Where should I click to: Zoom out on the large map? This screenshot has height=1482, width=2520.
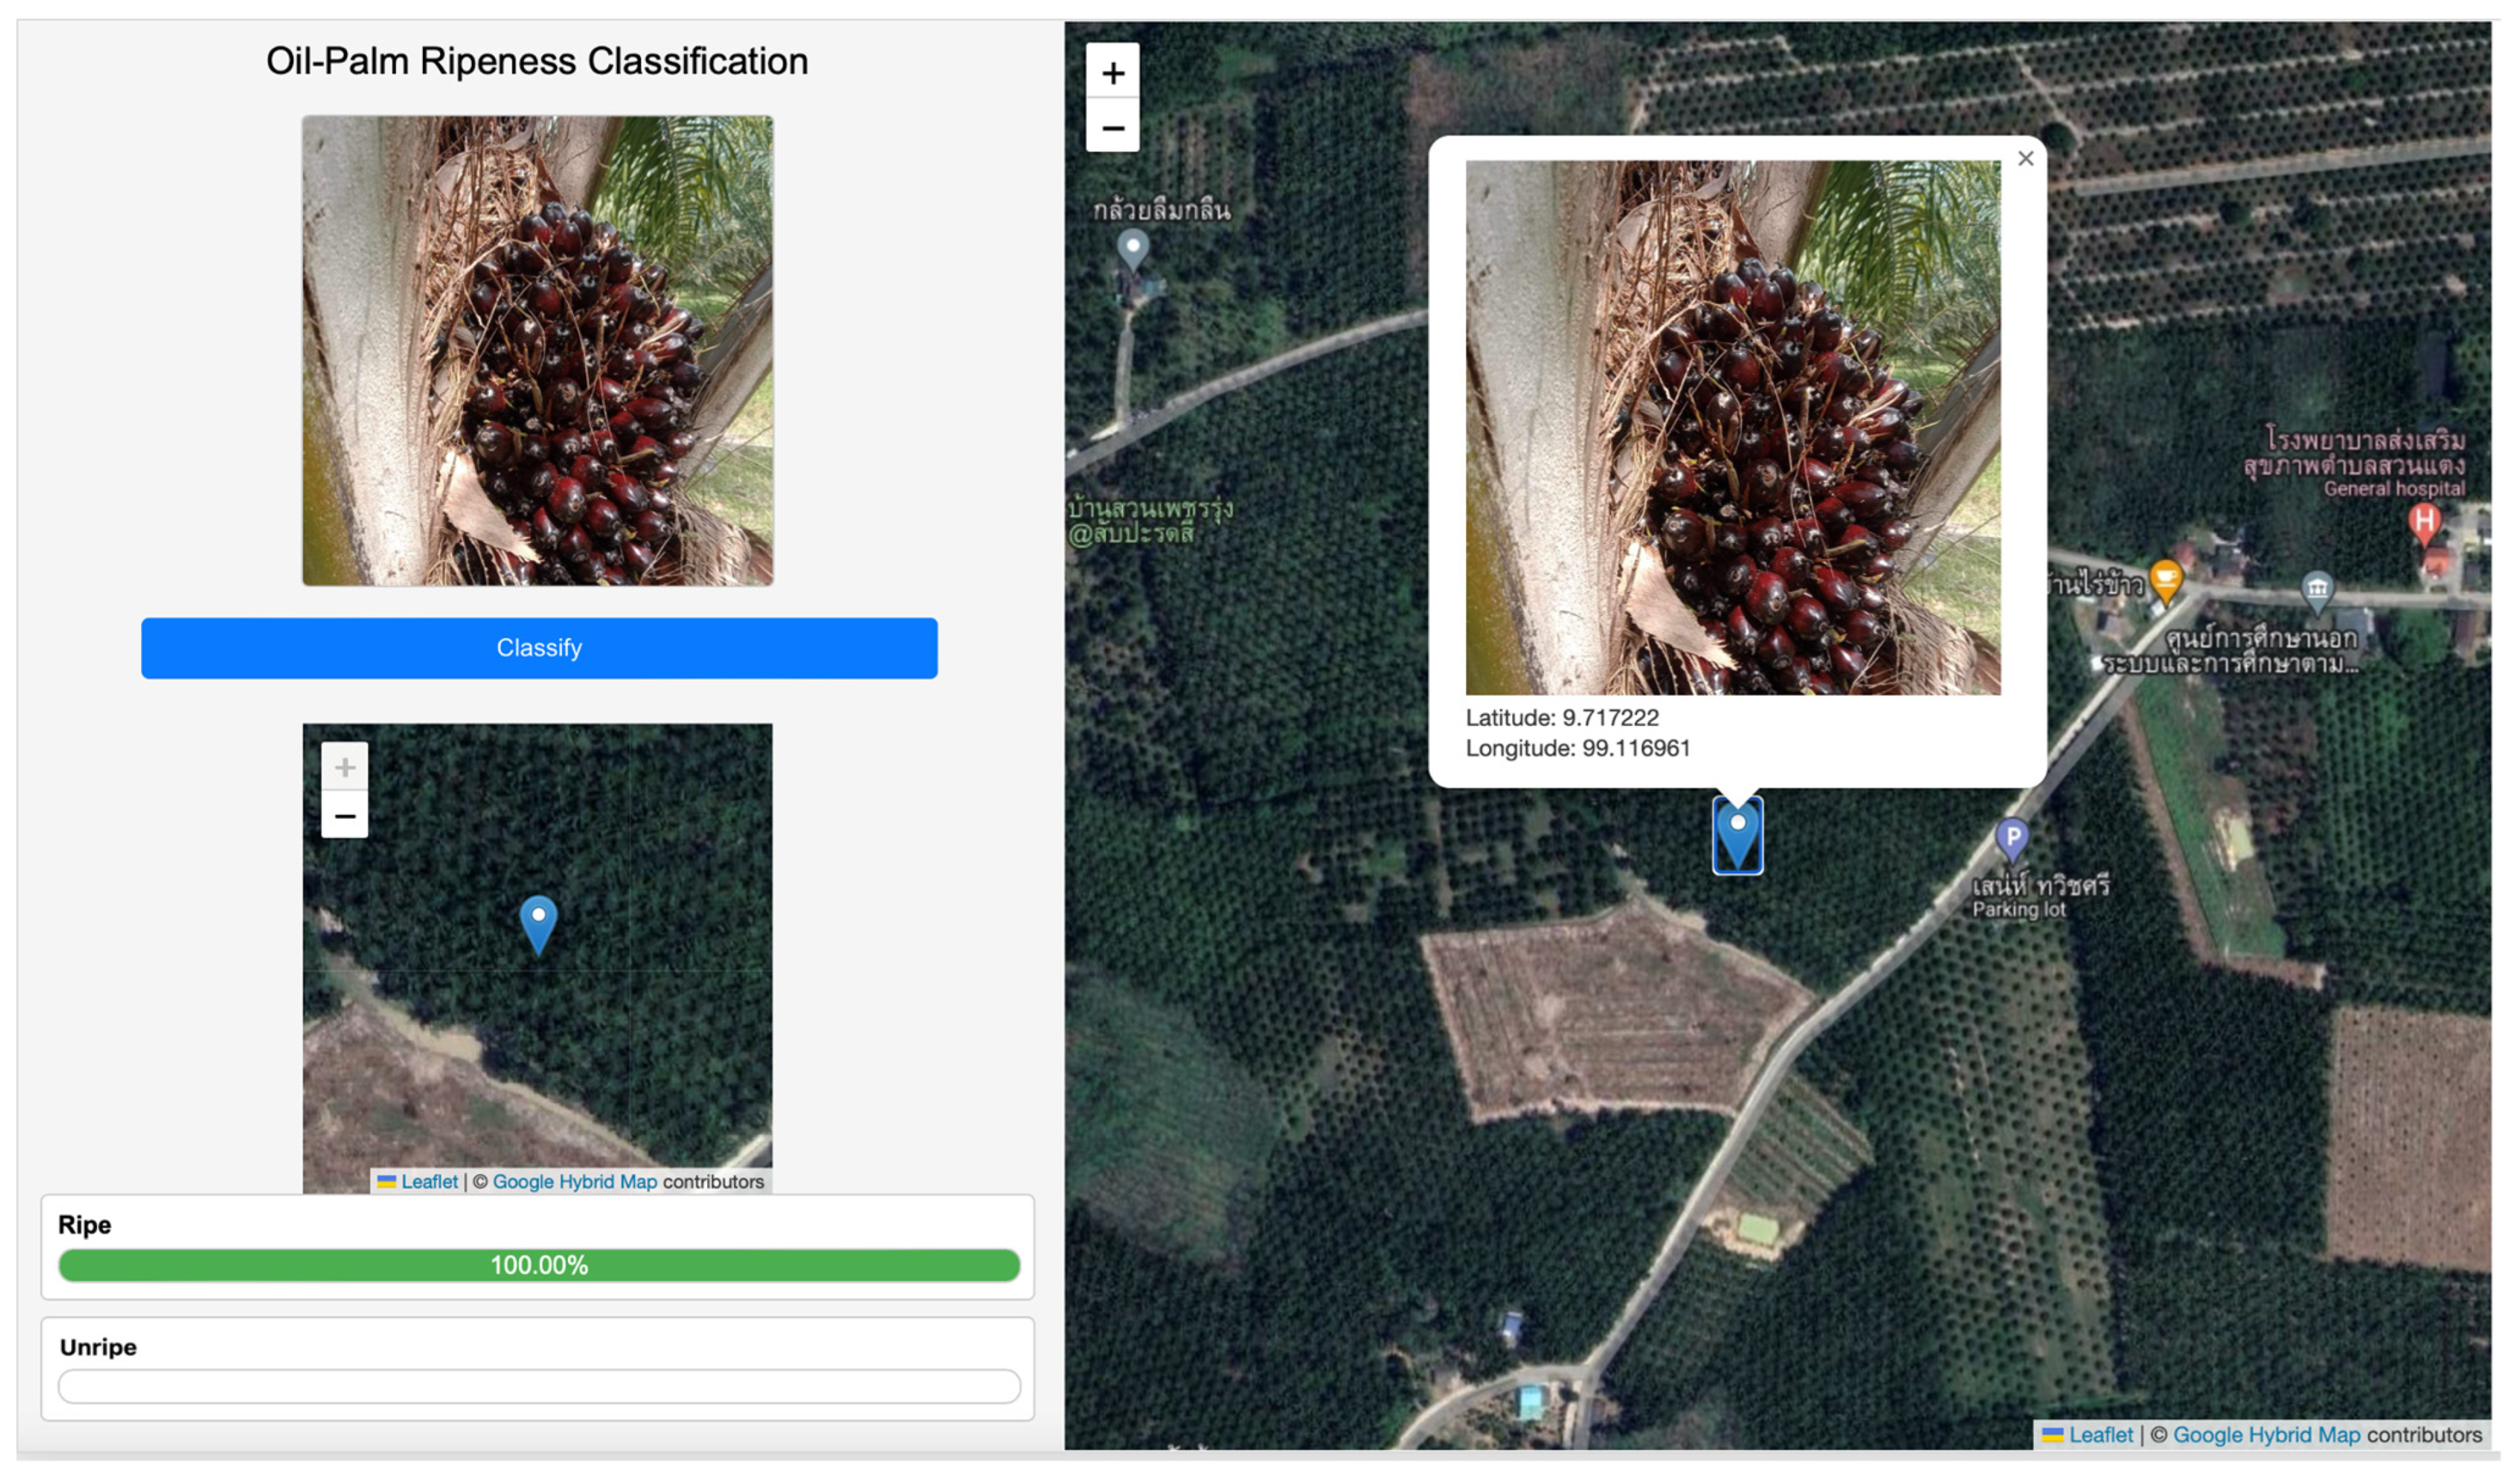coord(1112,127)
